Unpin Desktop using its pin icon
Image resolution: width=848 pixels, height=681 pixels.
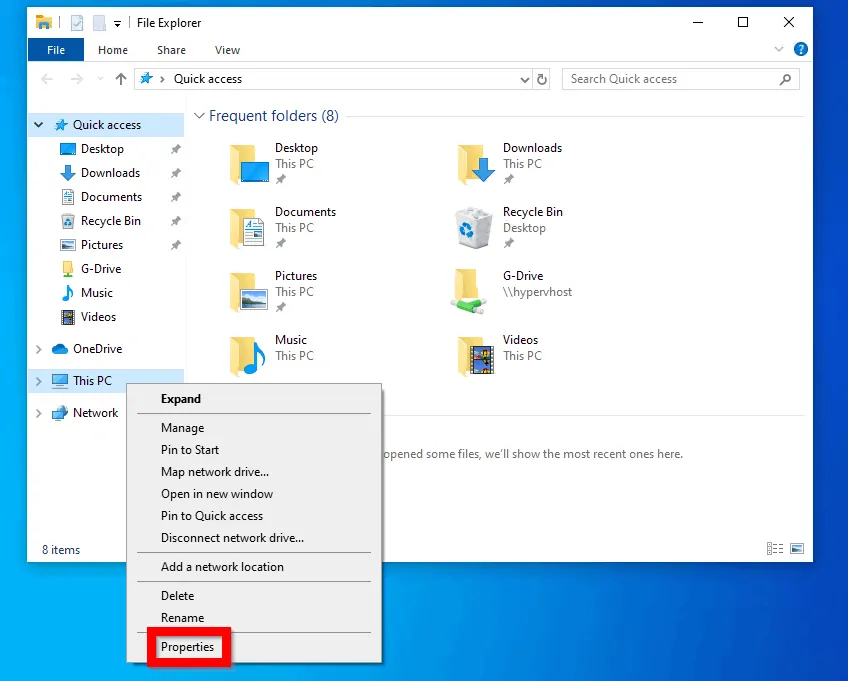176,148
